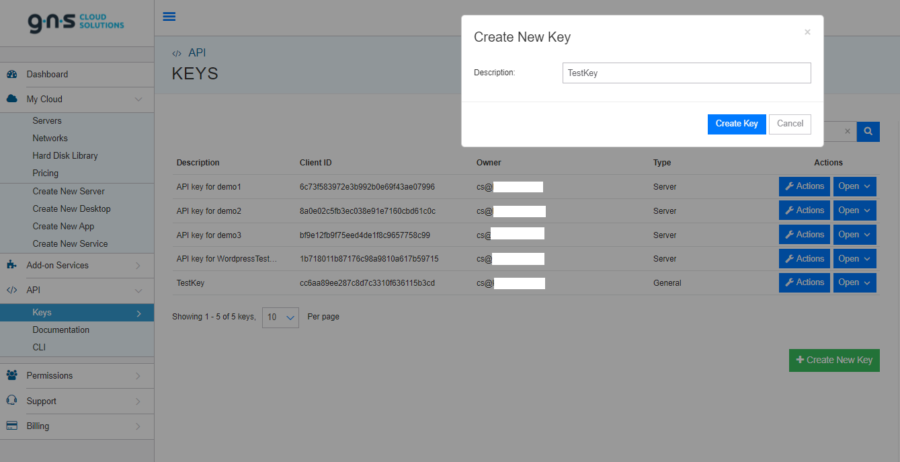Image resolution: width=900 pixels, height=462 pixels.
Task: Click client ID 1b718011b87176c98a9810a617b59715
Action: pyautogui.click(x=369, y=259)
